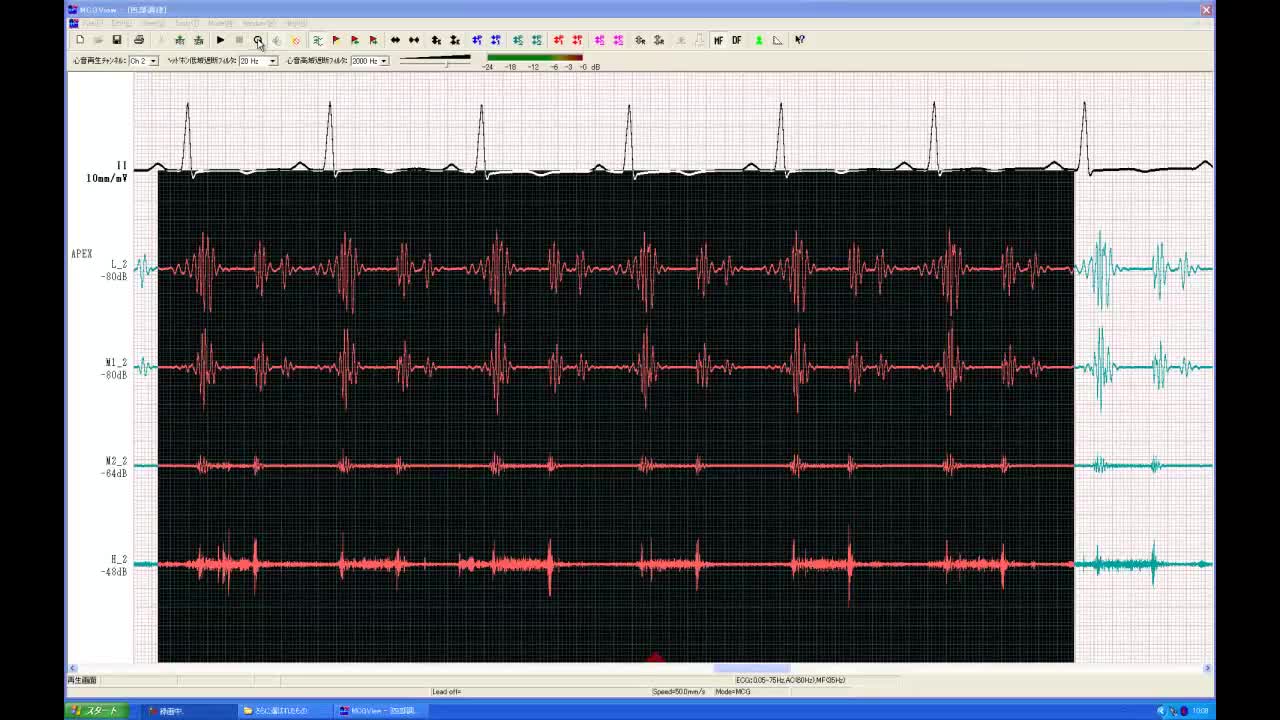The width and height of the screenshot is (1280, 720).
Task: Open the heart sound channel dropdown showing Ch 2
Action: coord(152,61)
